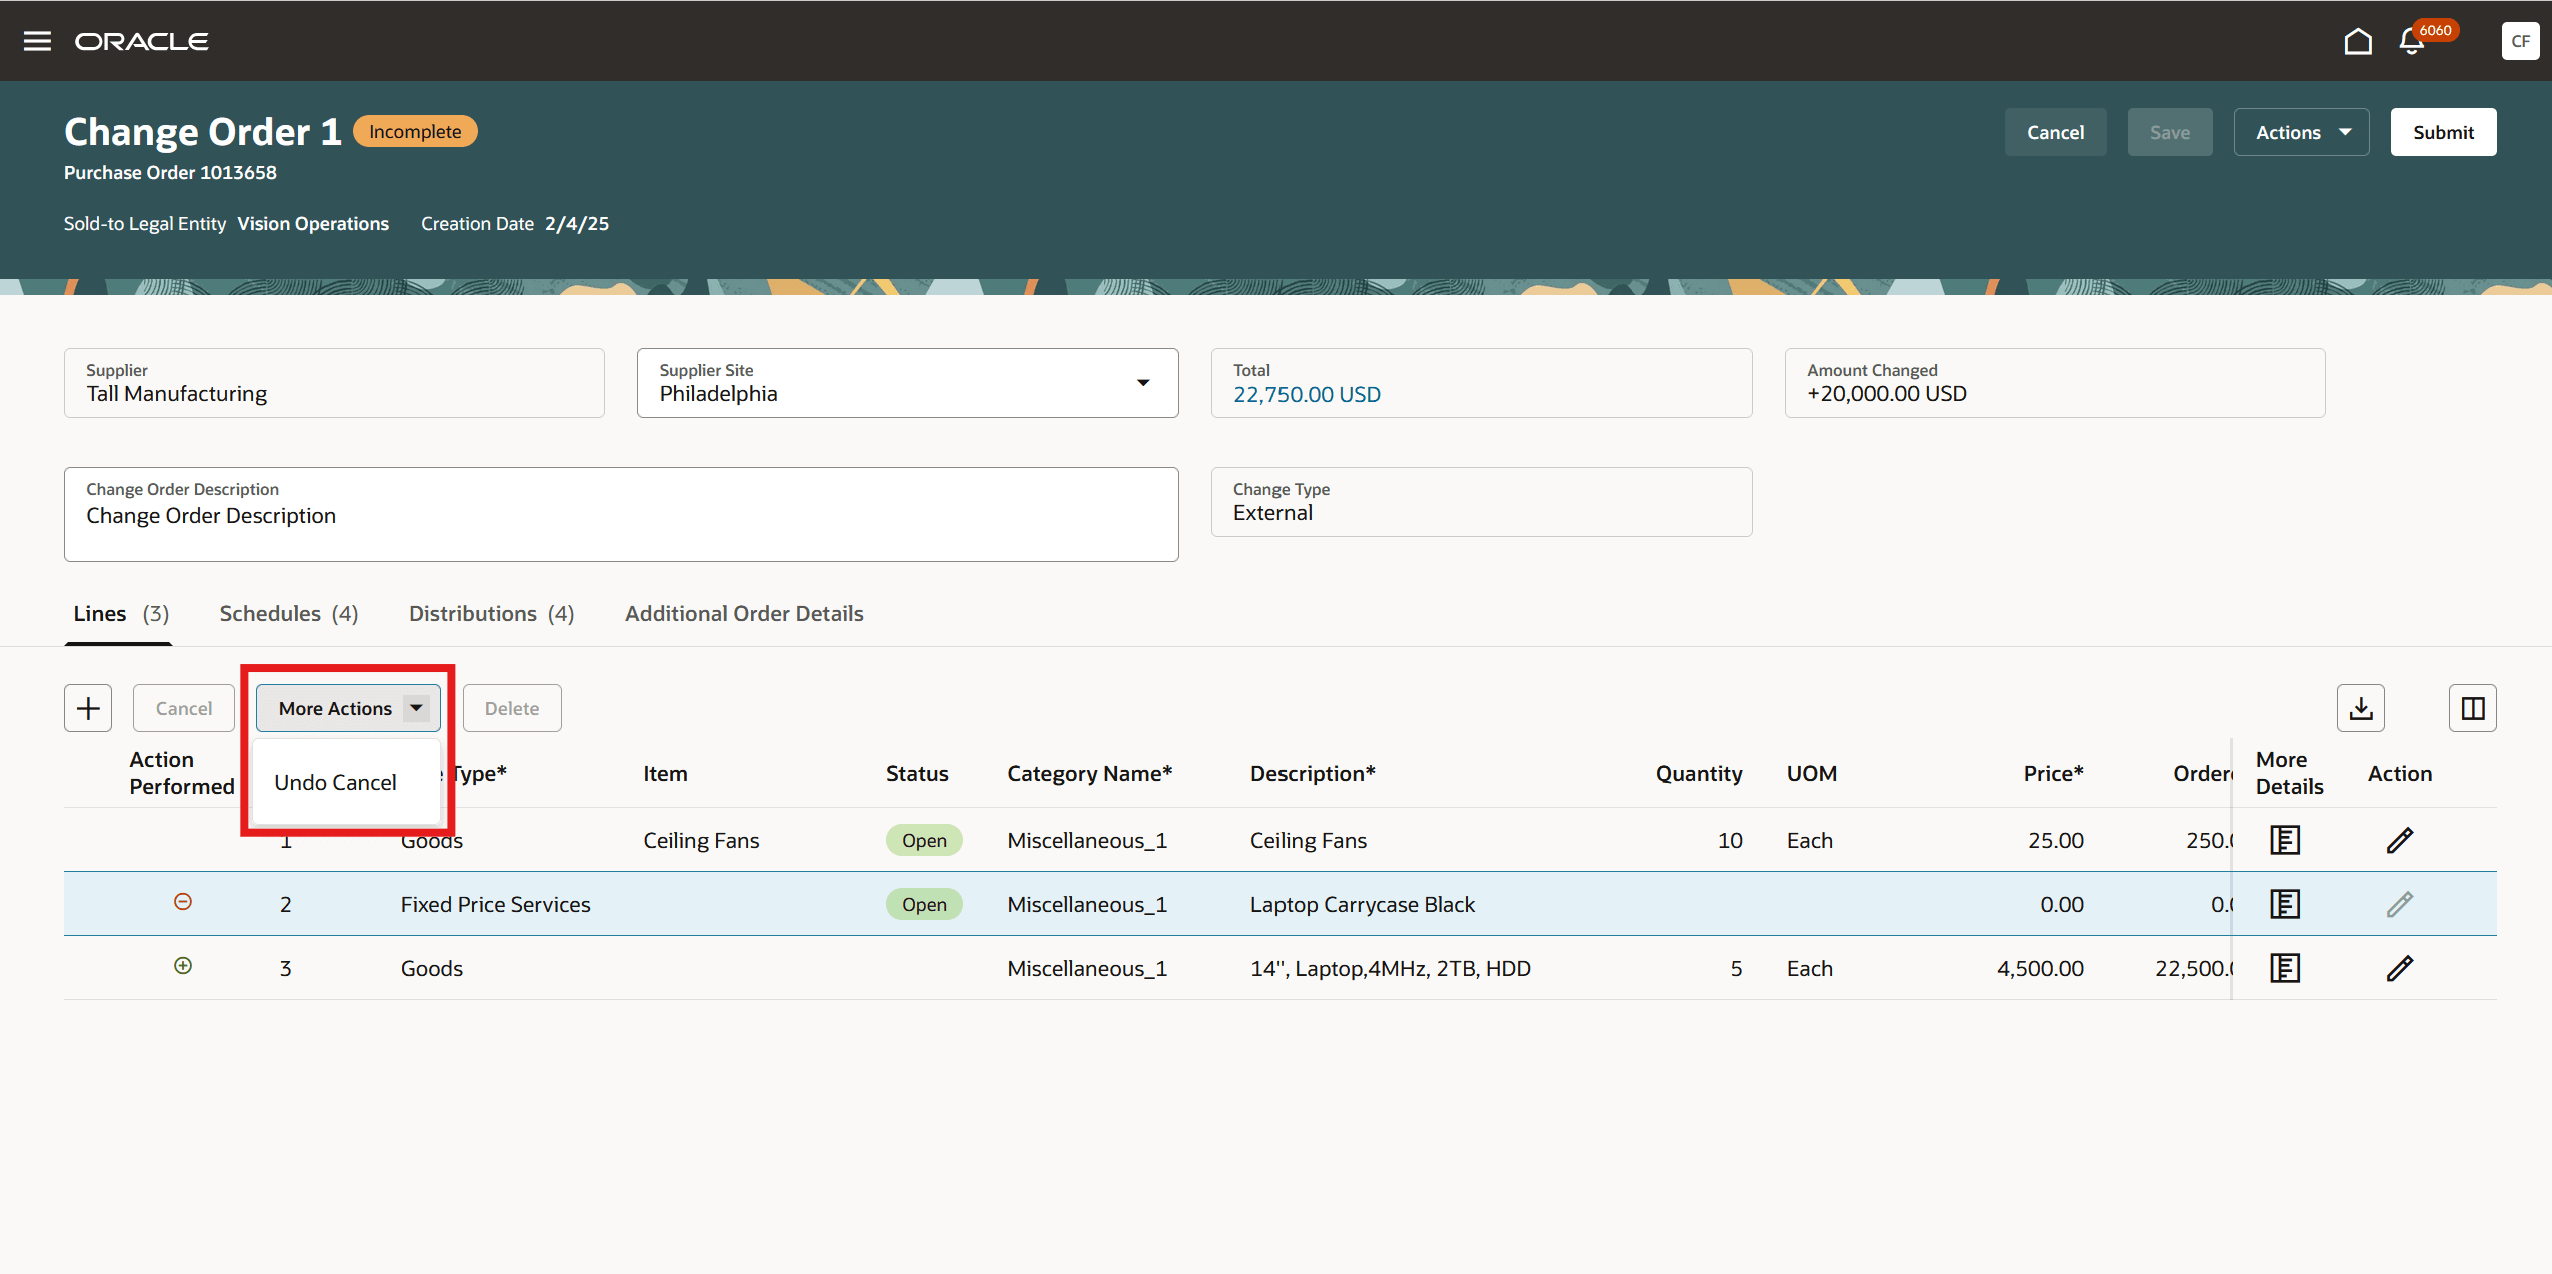Toggle the More Actions dropdown arrow
Image resolution: width=2552 pixels, height=1274 pixels.
point(416,708)
